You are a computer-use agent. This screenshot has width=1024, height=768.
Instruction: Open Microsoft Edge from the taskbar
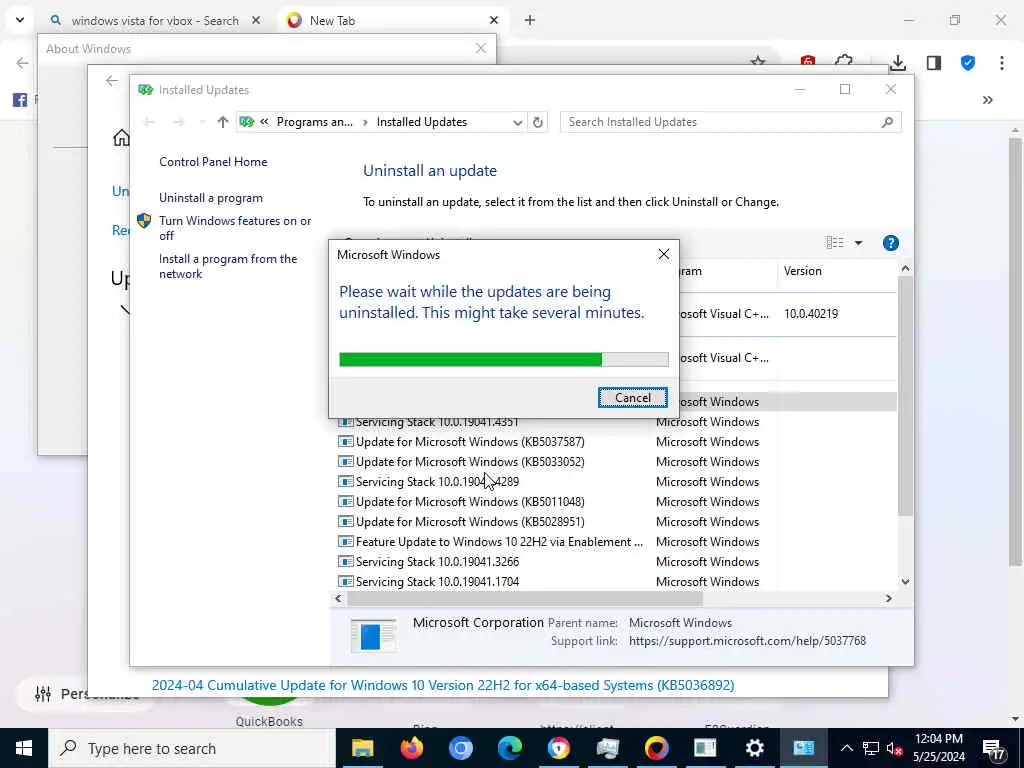click(509, 748)
